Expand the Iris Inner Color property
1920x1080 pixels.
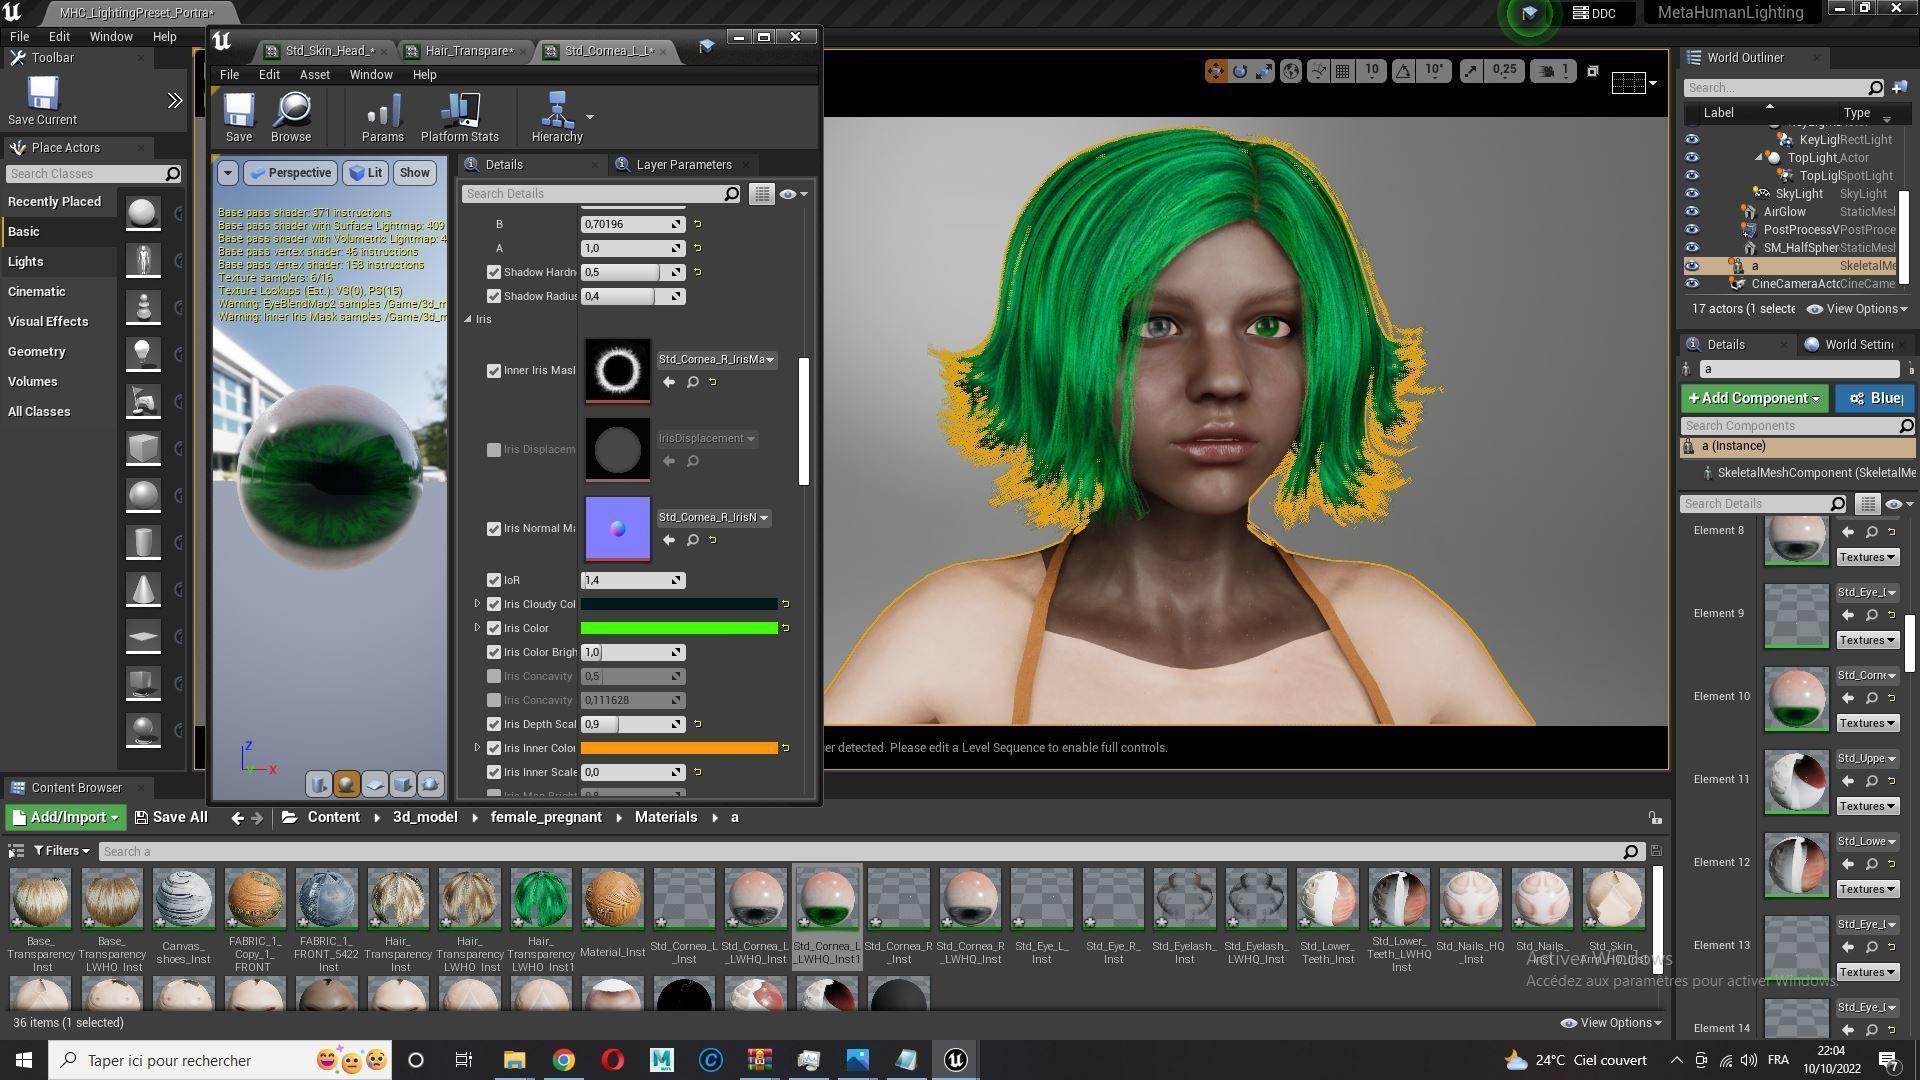point(477,748)
